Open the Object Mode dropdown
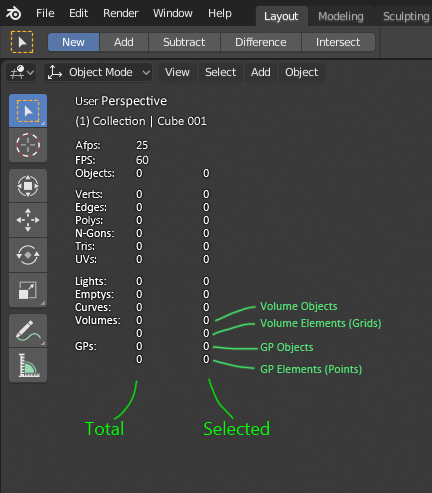Screen dimensions: 432x493 coord(98,72)
